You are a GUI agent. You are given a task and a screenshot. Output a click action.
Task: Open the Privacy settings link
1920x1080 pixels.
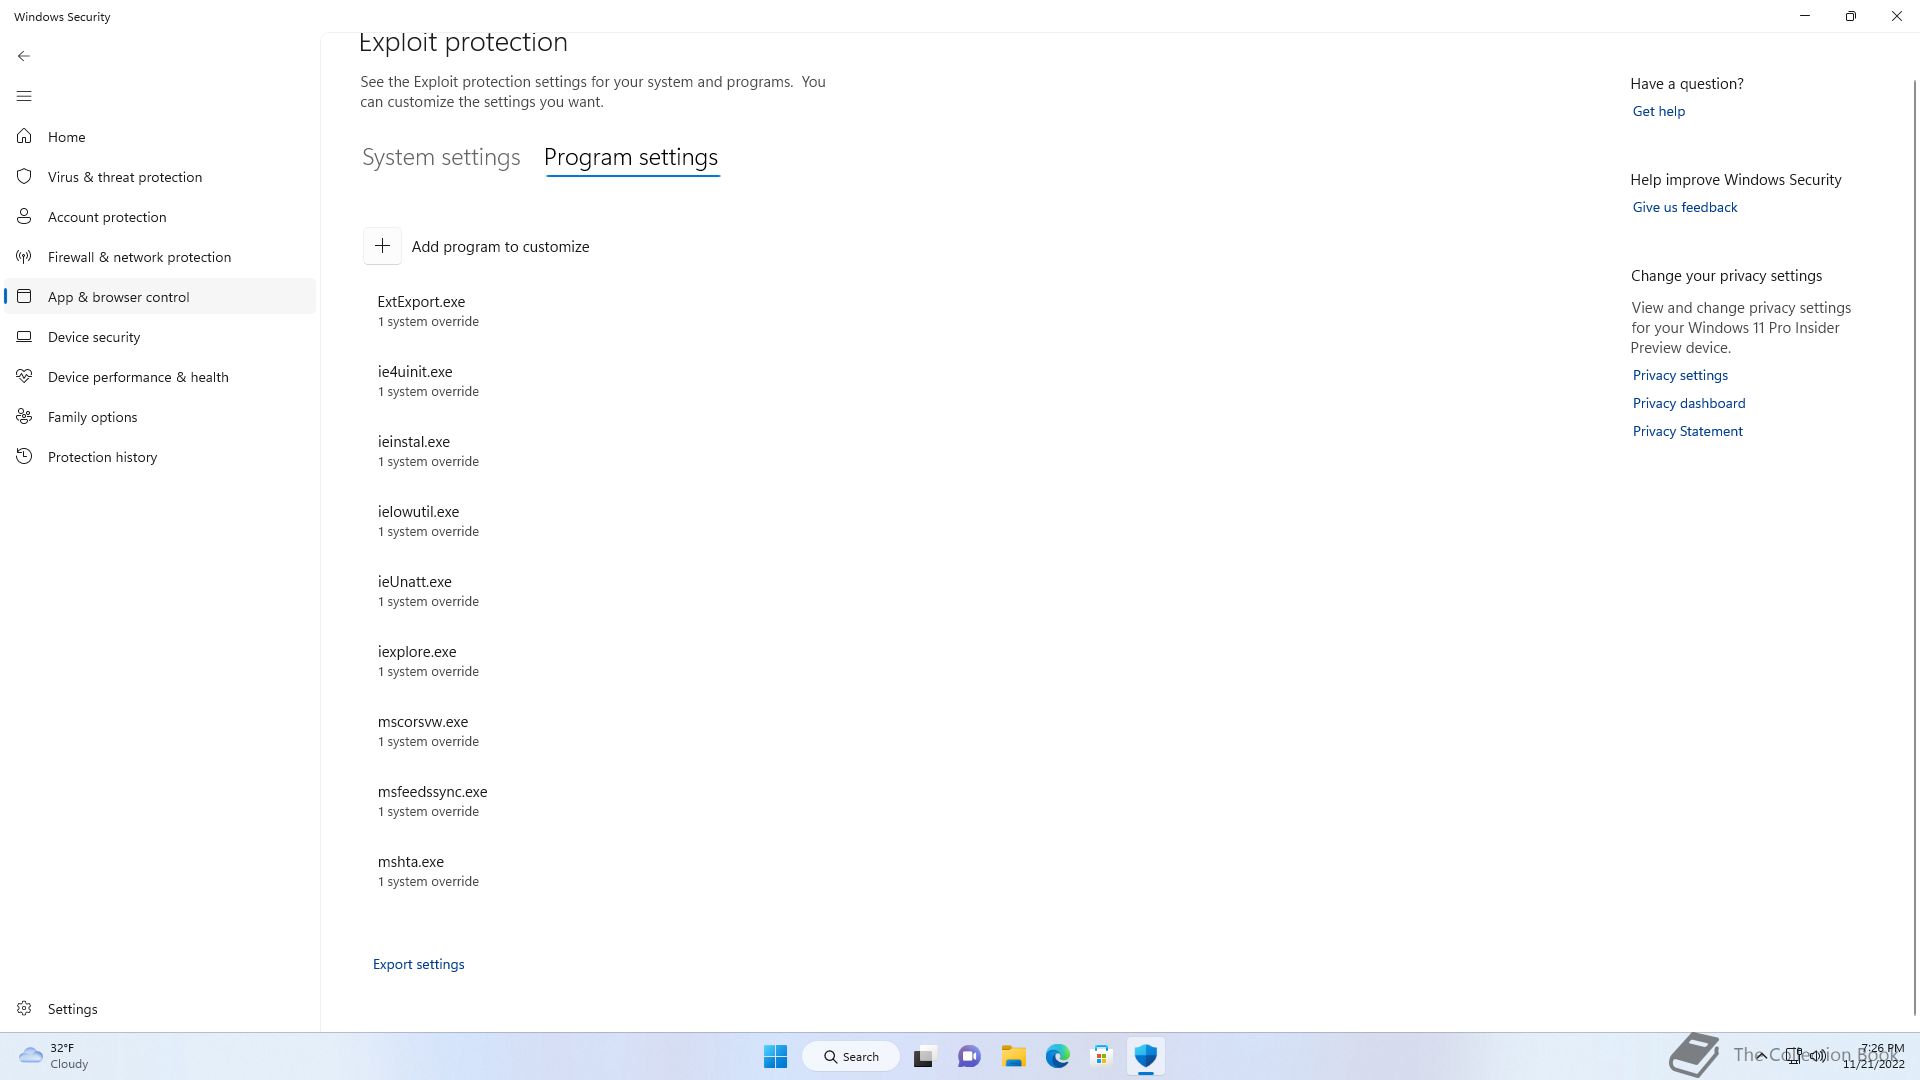pyautogui.click(x=1680, y=375)
